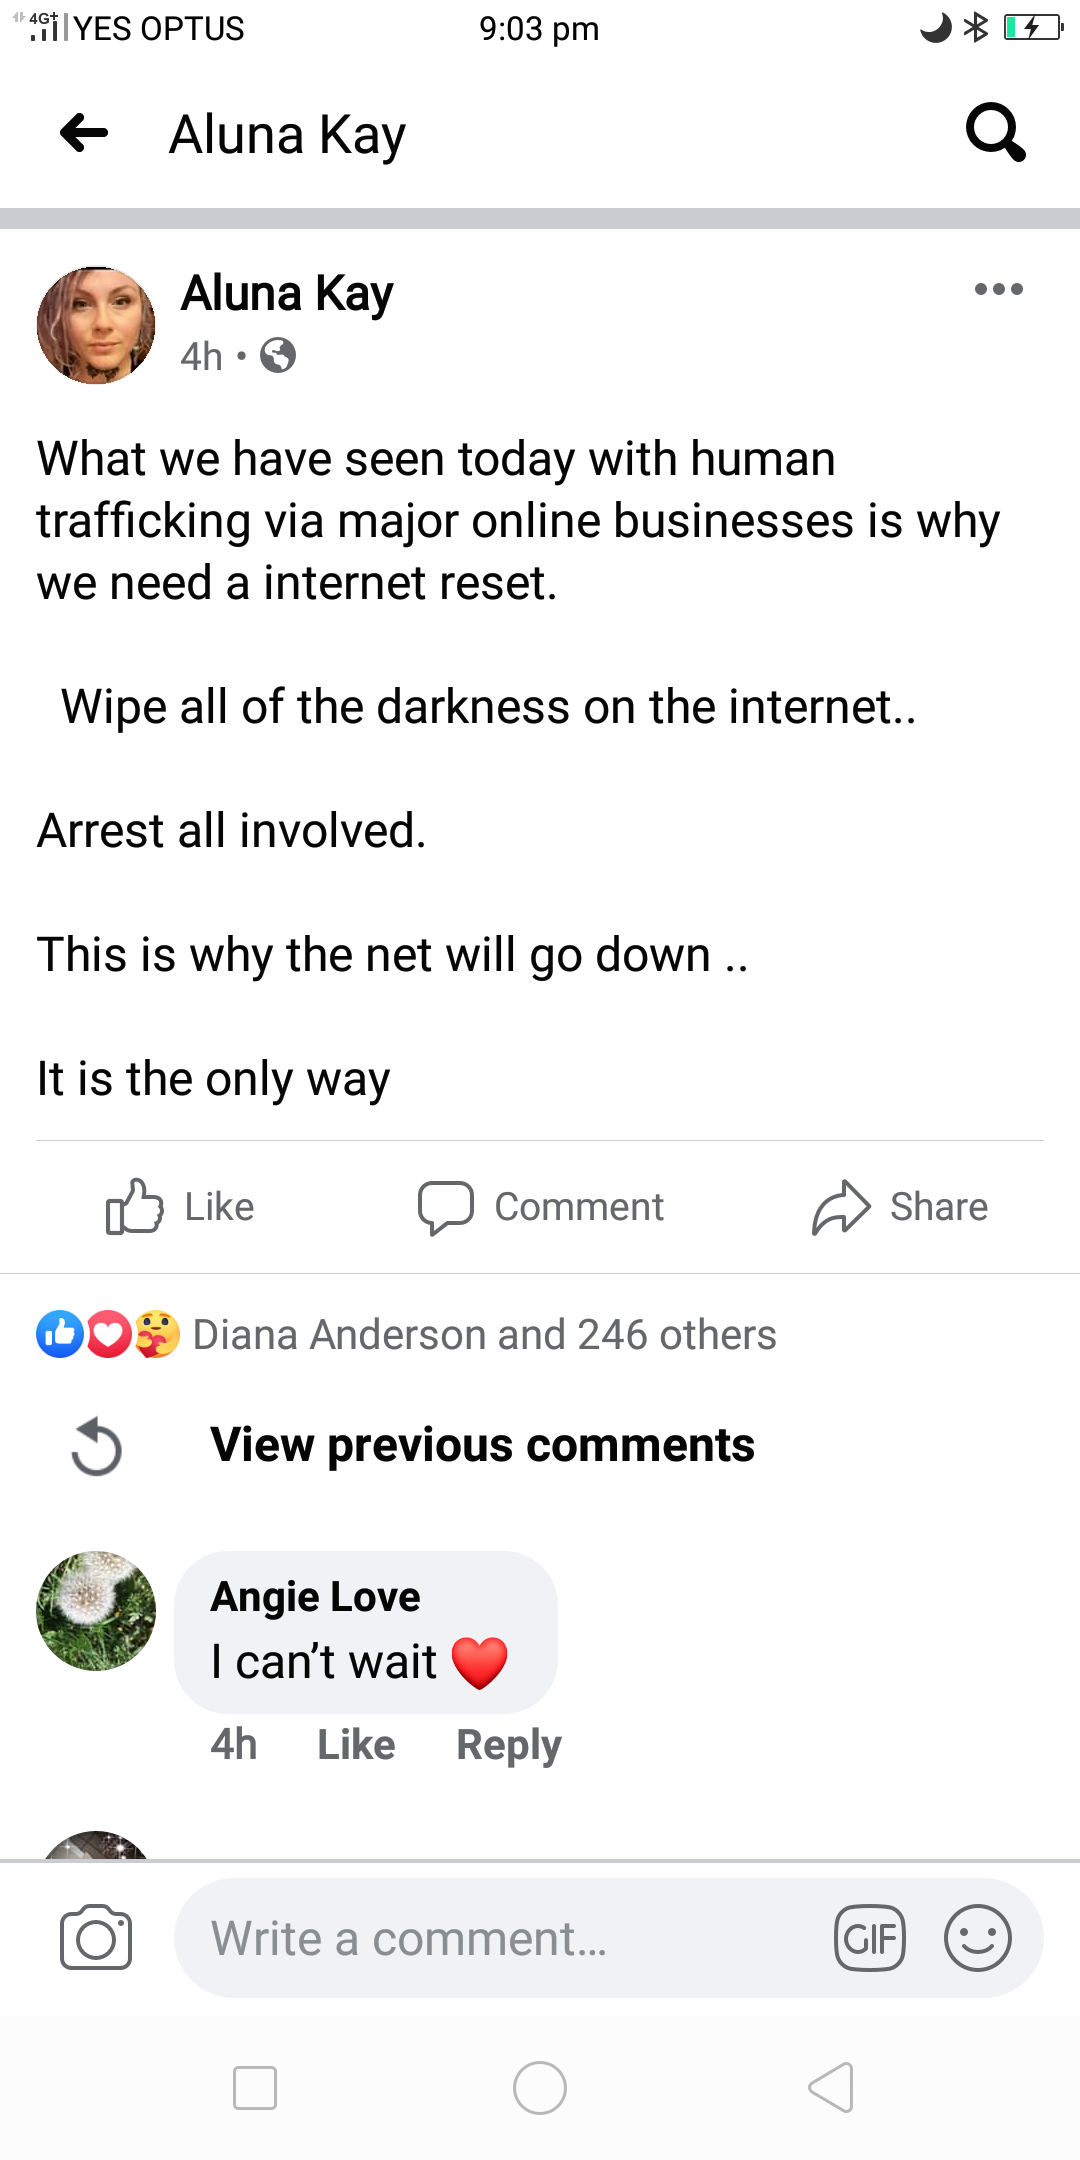Screen dimensions: 1080x2160
Task: Open search with the magnifier icon
Action: [x=995, y=132]
